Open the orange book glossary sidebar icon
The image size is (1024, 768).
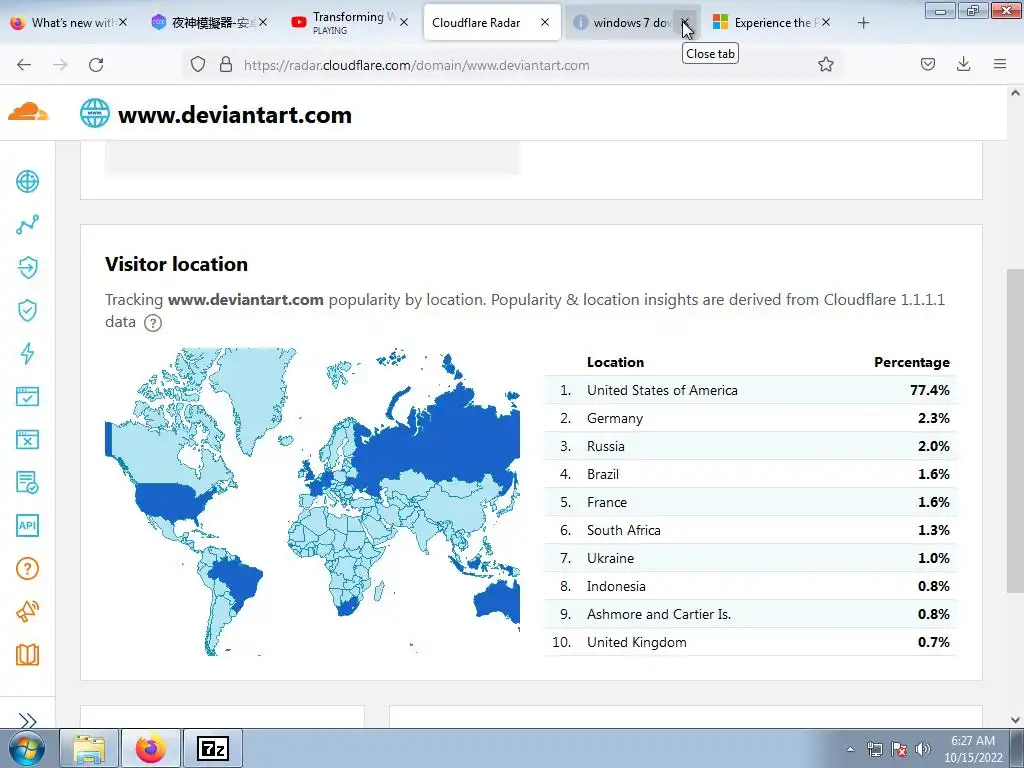pos(27,654)
